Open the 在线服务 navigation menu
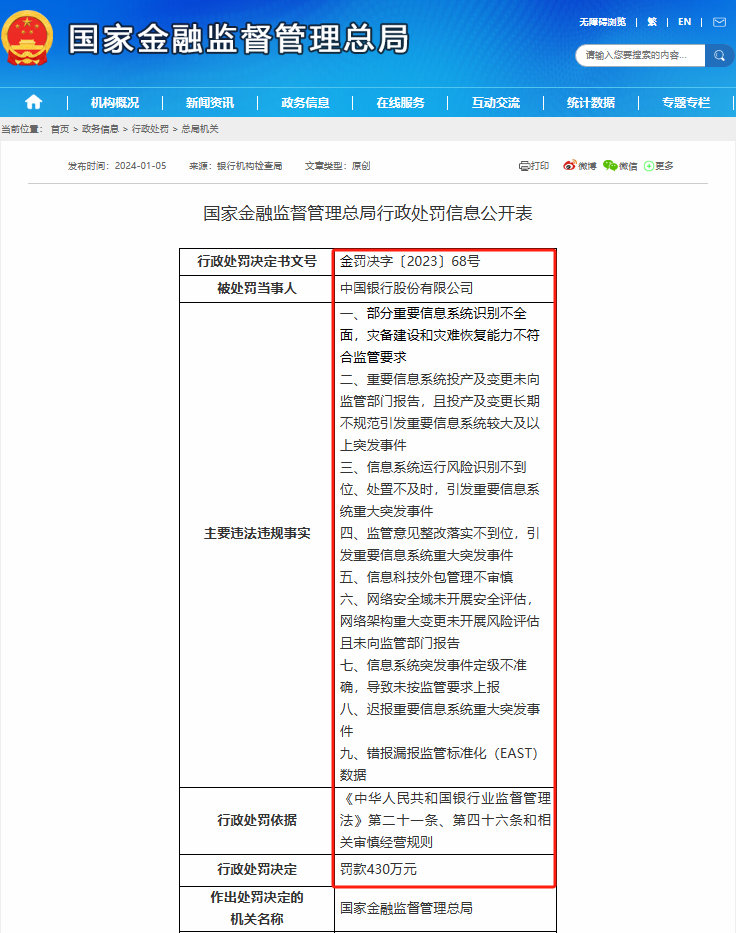 pos(400,102)
